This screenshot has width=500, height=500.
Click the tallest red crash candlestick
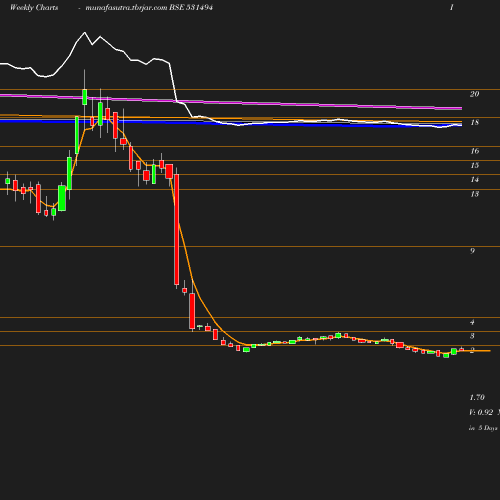(x=177, y=229)
